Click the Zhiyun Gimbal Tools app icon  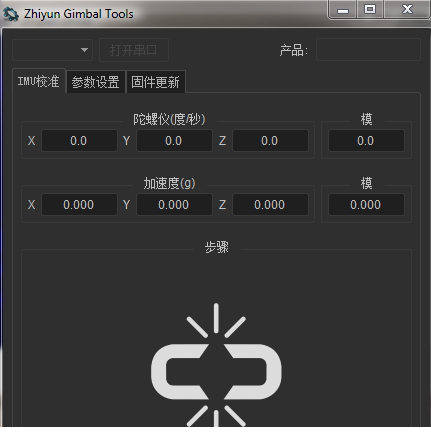tap(11, 14)
